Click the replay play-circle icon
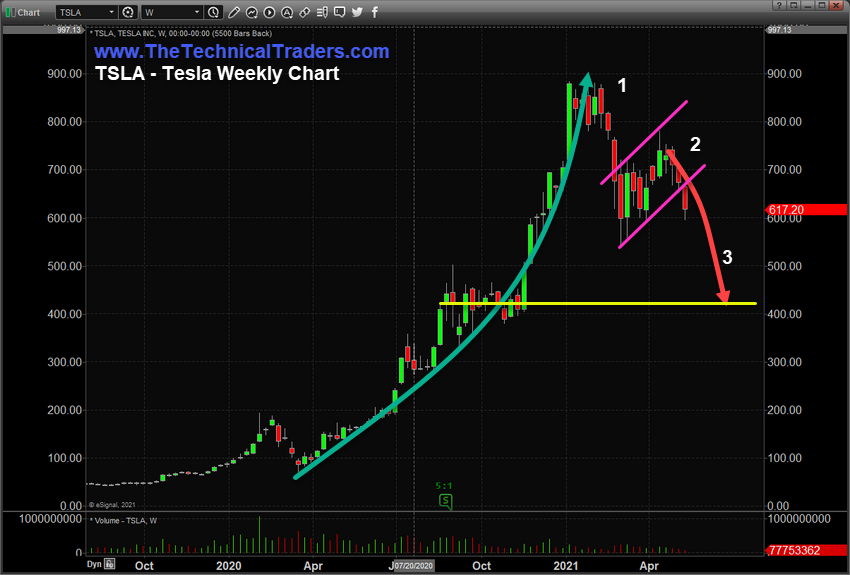Viewport: 850px width, 575px height. click(x=269, y=12)
